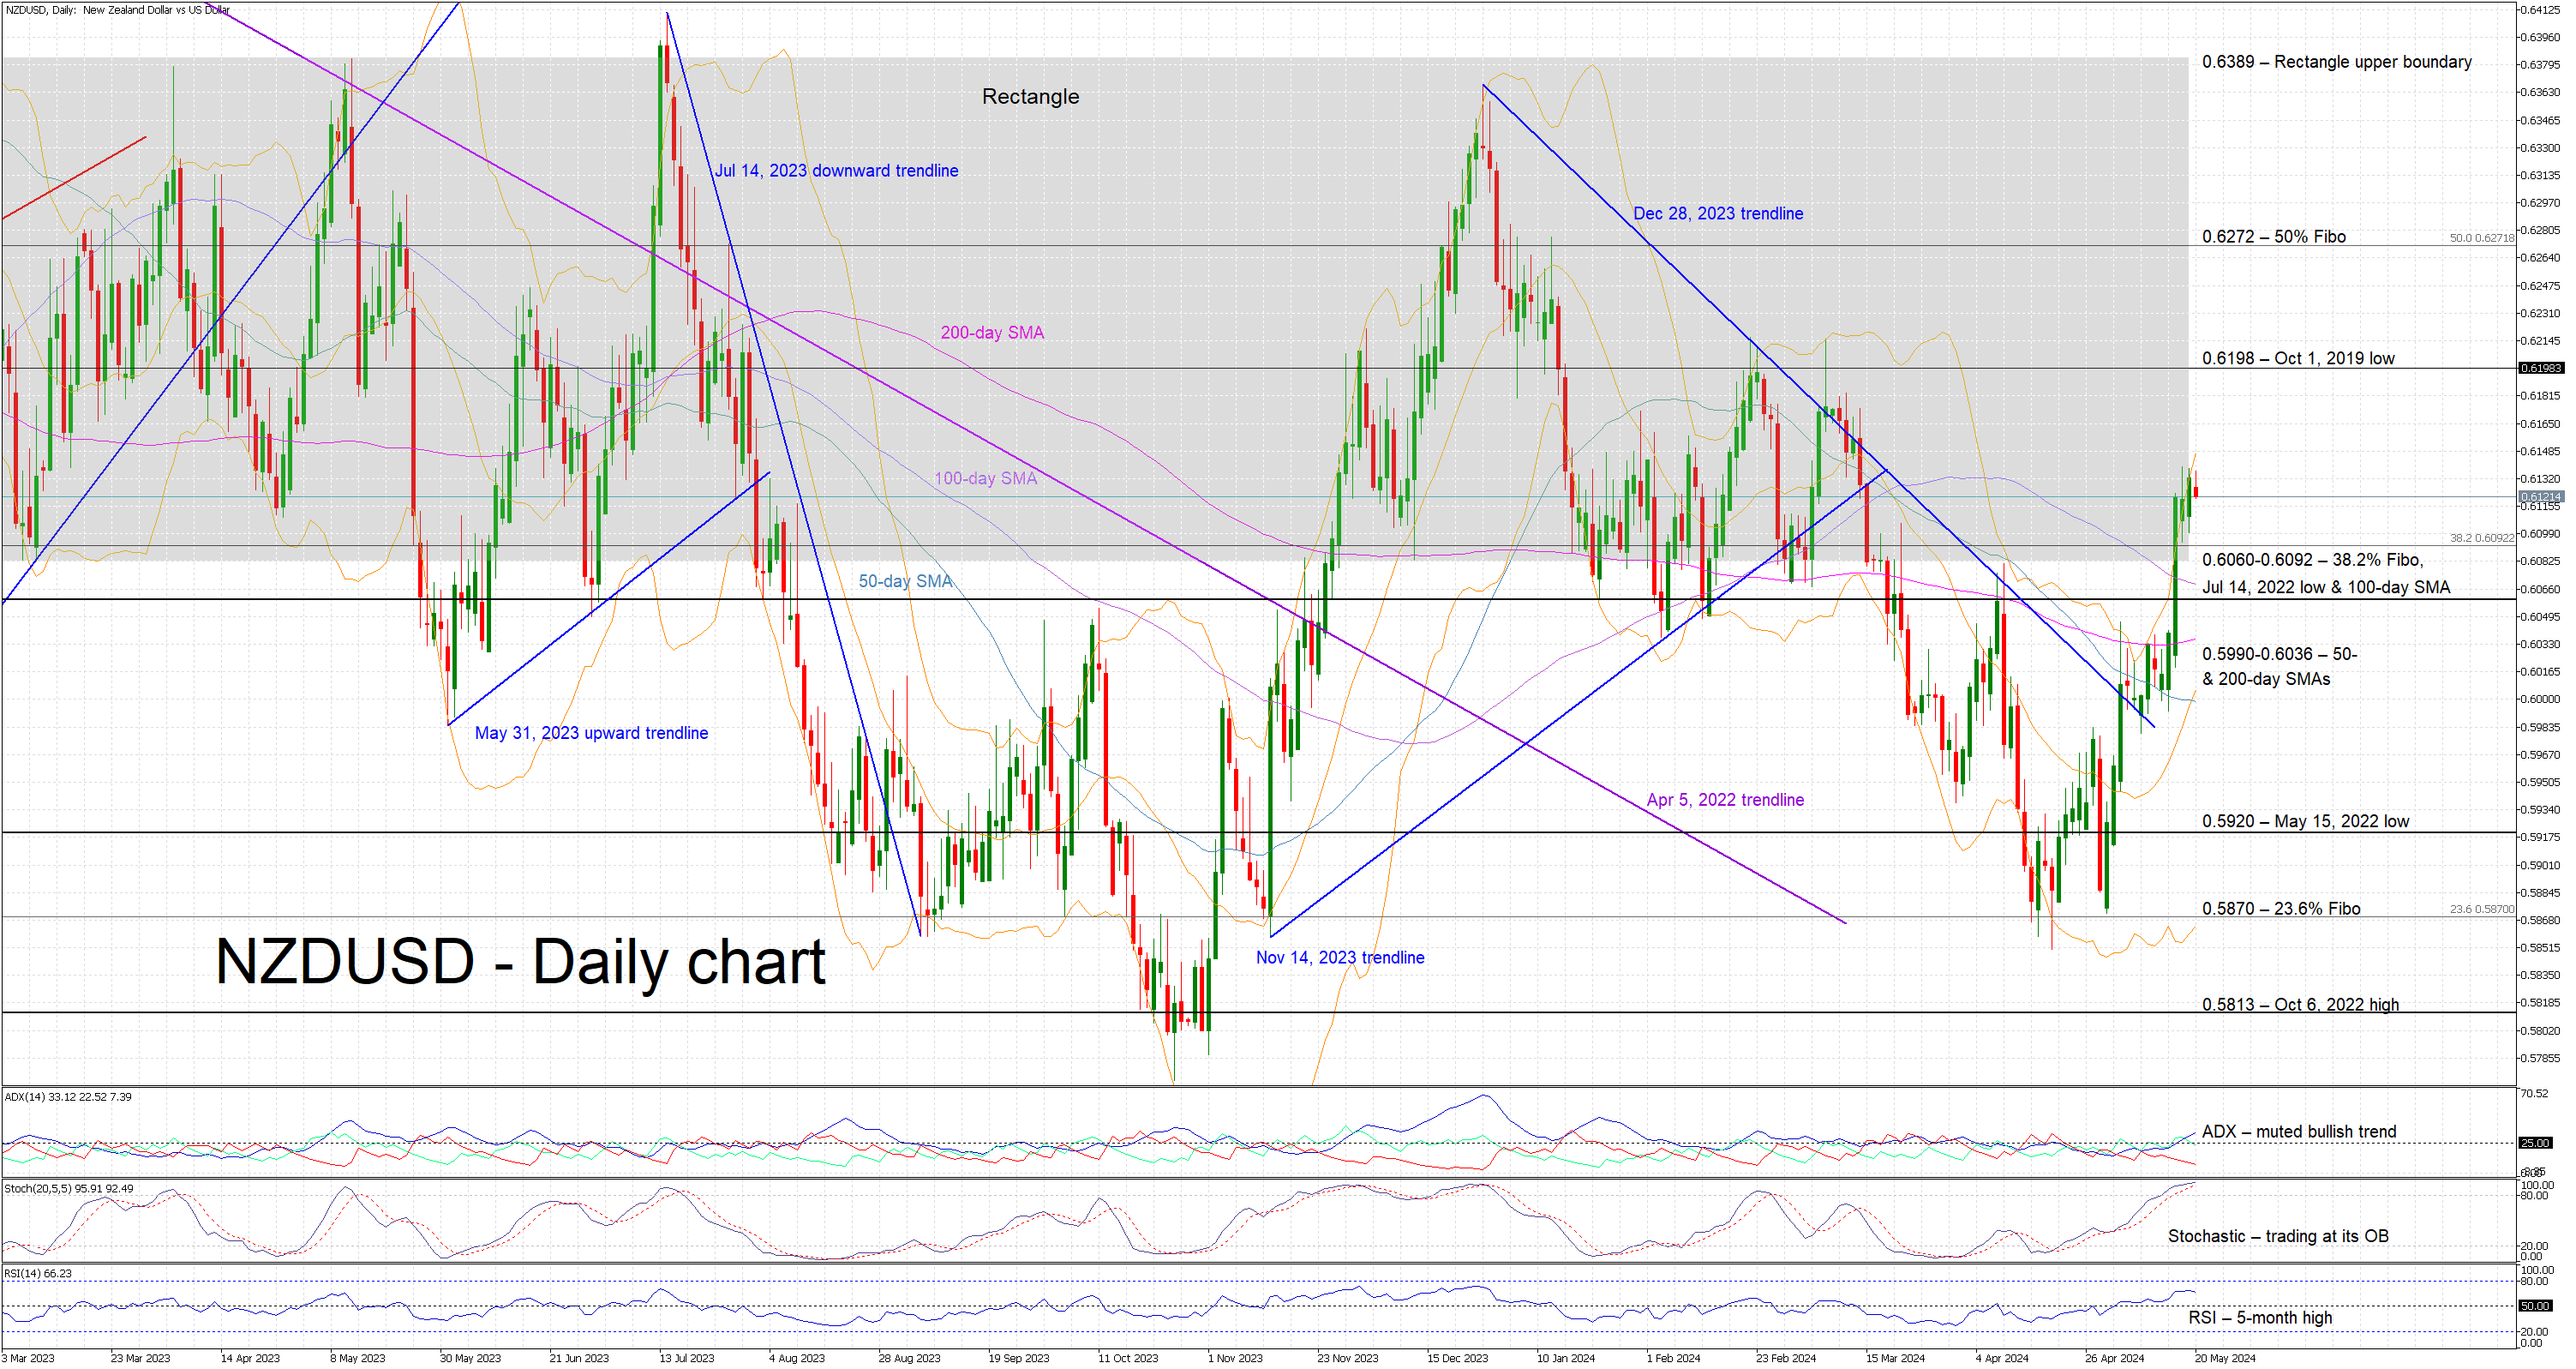Select the ADX 25.00 level marker

click(x=2535, y=1143)
